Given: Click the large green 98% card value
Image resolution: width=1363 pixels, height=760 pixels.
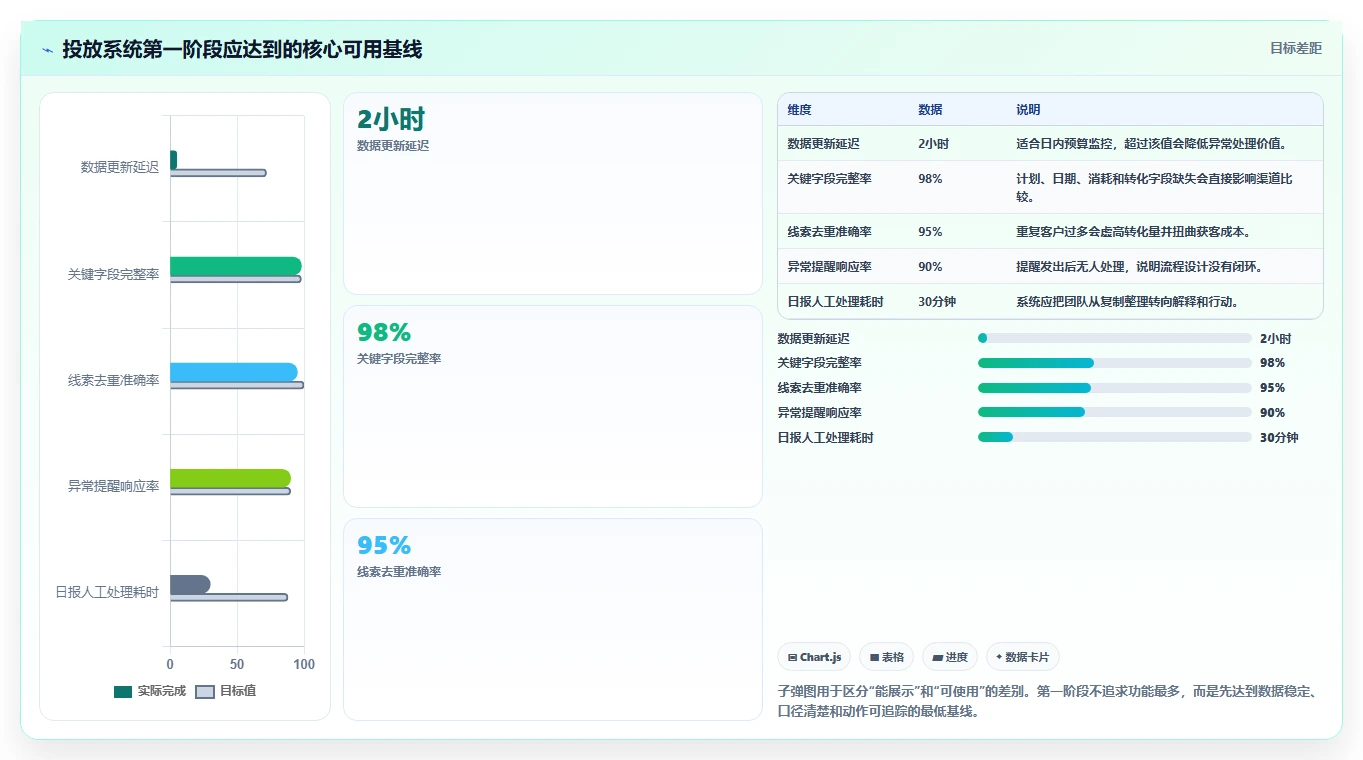Looking at the screenshot, I should click(x=384, y=333).
